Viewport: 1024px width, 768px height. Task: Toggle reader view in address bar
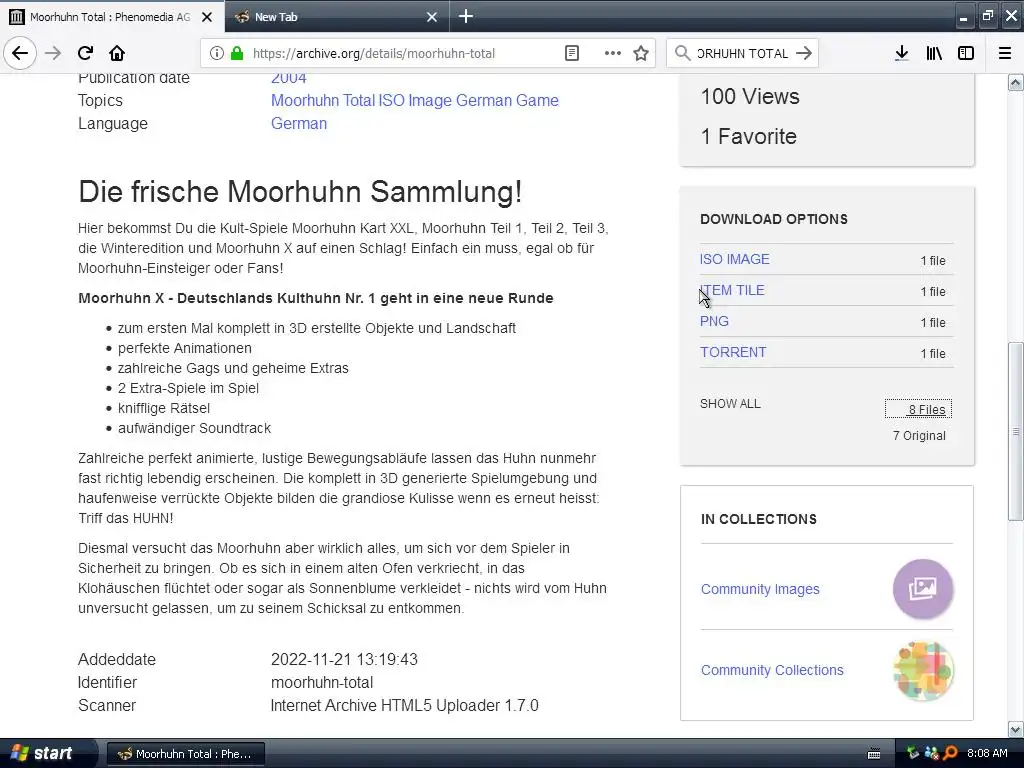pos(571,54)
